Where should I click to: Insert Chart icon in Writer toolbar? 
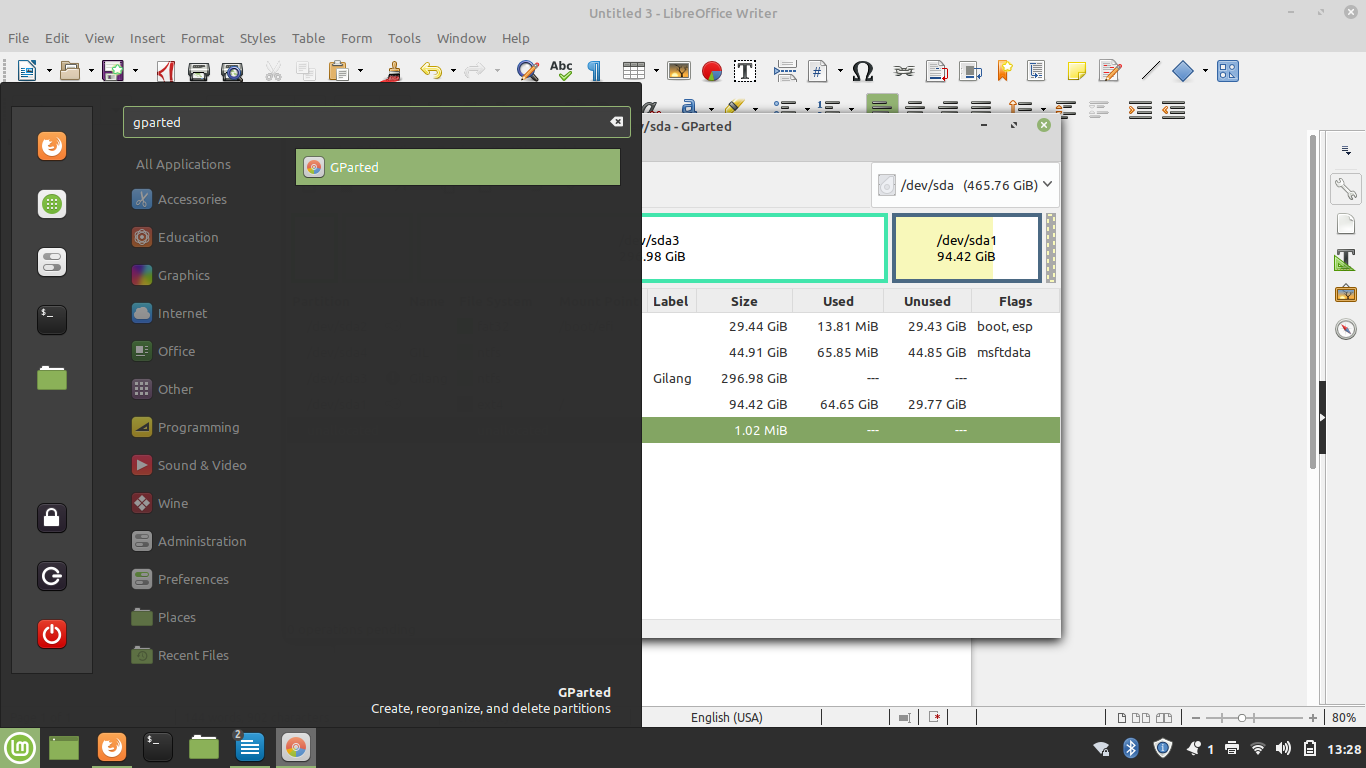[x=712, y=71]
